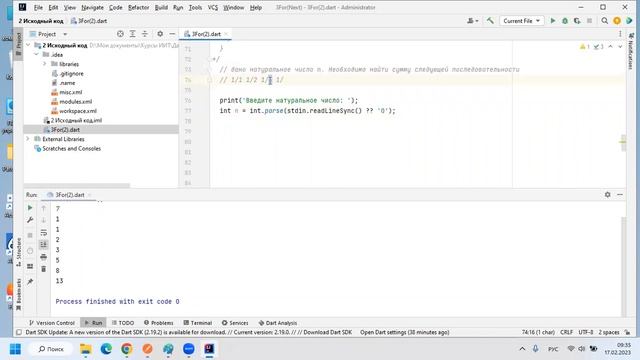Open Microsoft Edge from taskbar
The image size is (640, 360).
[106, 349]
